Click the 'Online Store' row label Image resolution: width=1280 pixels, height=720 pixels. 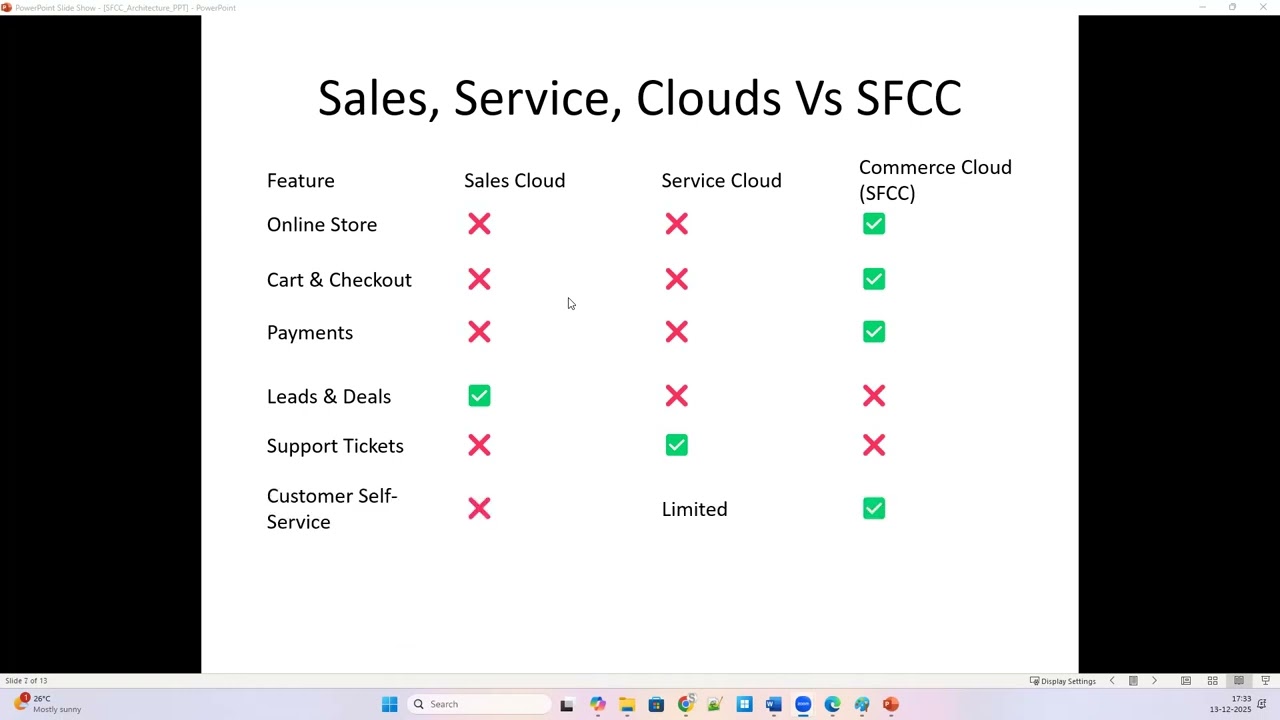coord(322,225)
